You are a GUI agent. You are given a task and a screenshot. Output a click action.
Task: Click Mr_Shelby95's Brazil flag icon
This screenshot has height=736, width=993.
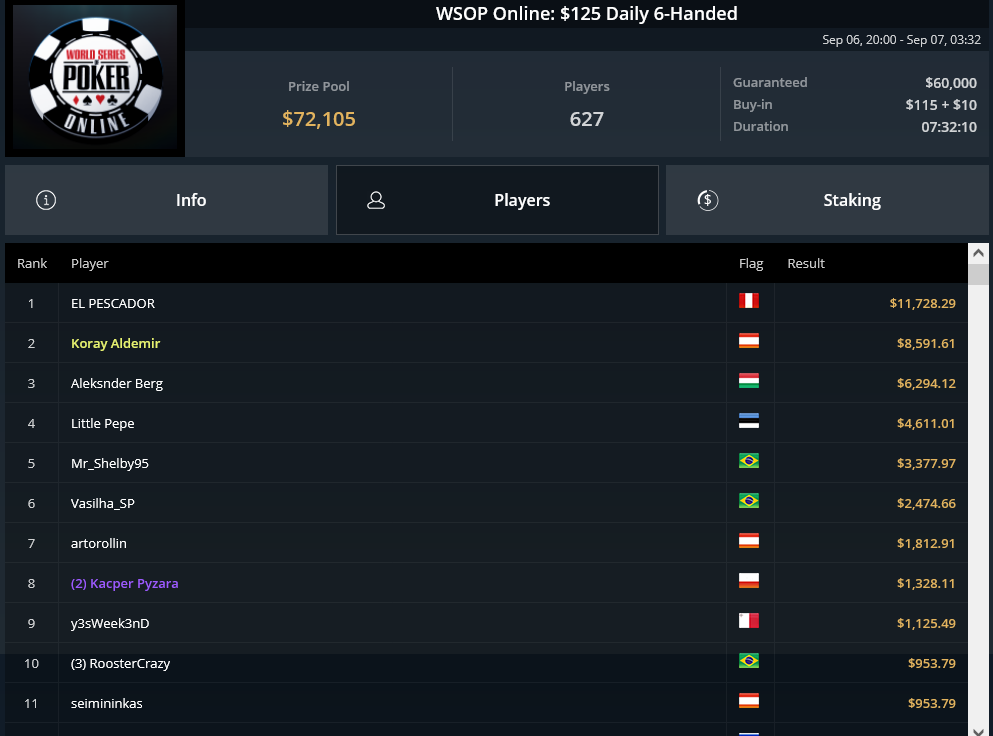749,460
